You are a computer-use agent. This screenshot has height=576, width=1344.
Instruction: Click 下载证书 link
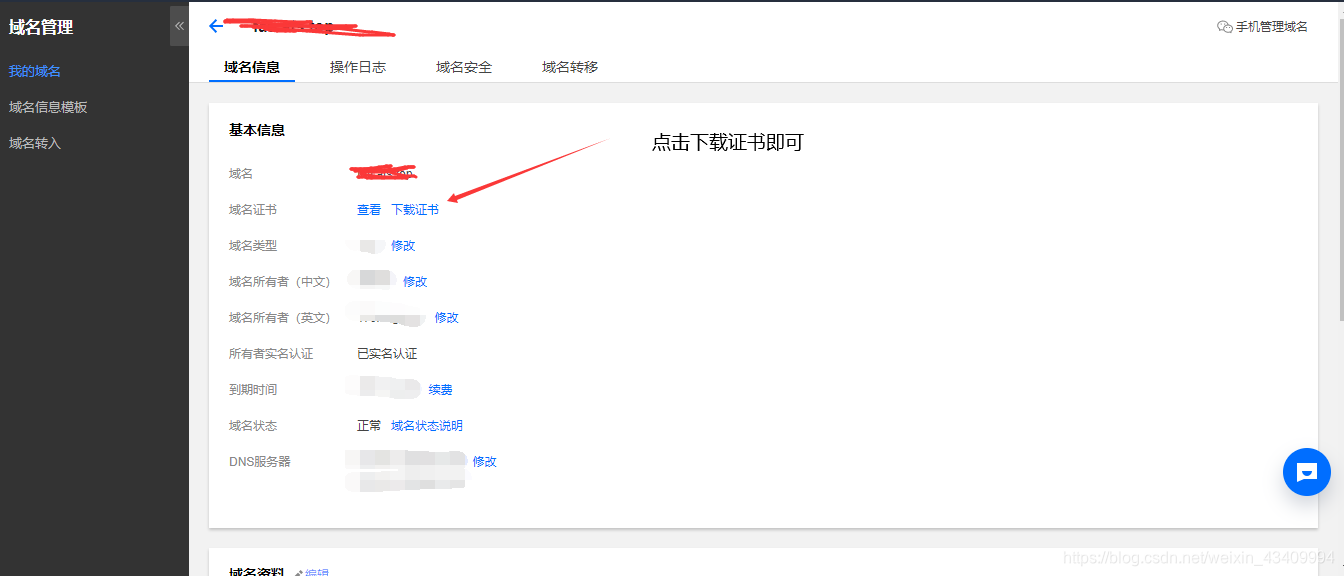click(x=415, y=210)
